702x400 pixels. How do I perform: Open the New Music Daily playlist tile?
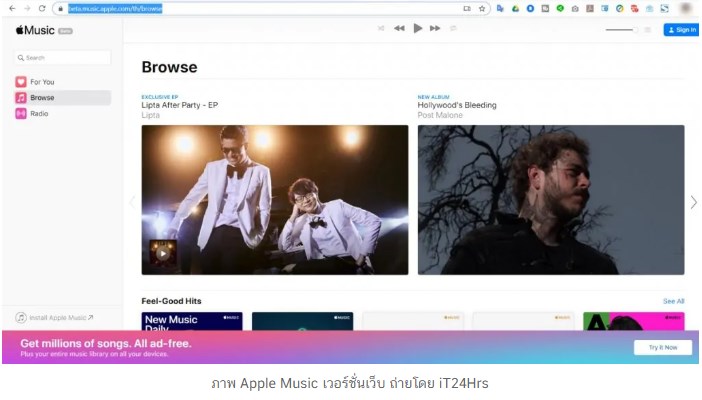tap(192, 322)
